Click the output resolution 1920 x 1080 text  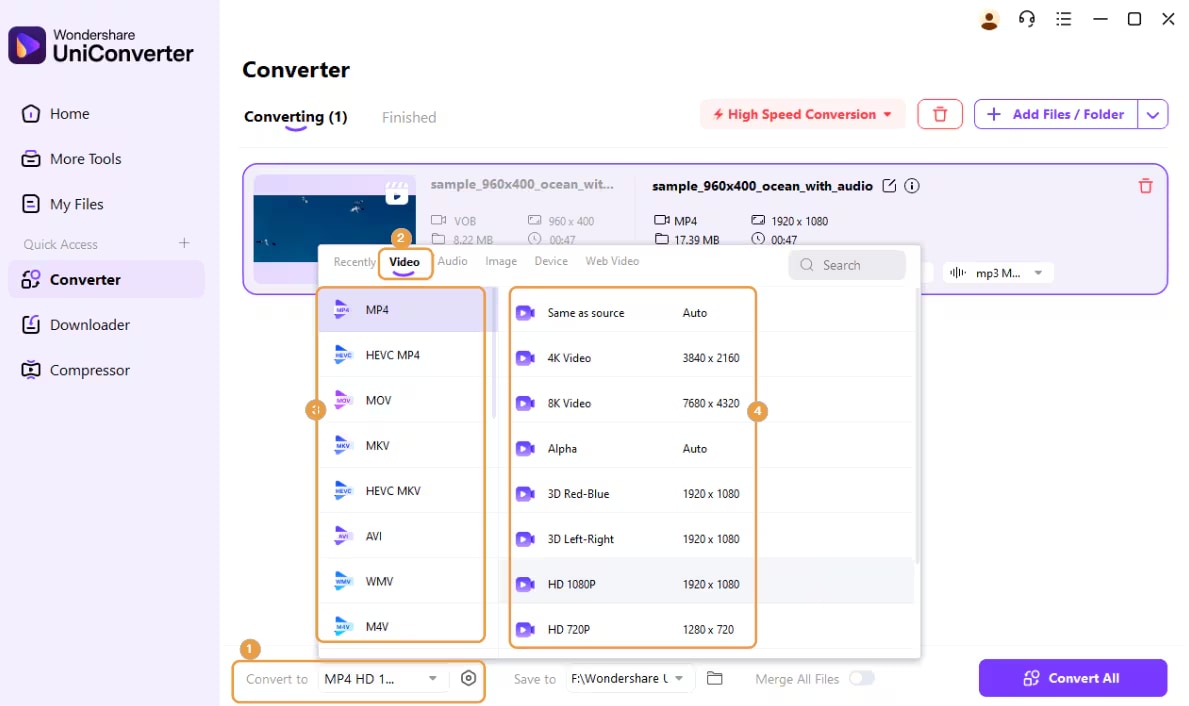click(x=799, y=221)
